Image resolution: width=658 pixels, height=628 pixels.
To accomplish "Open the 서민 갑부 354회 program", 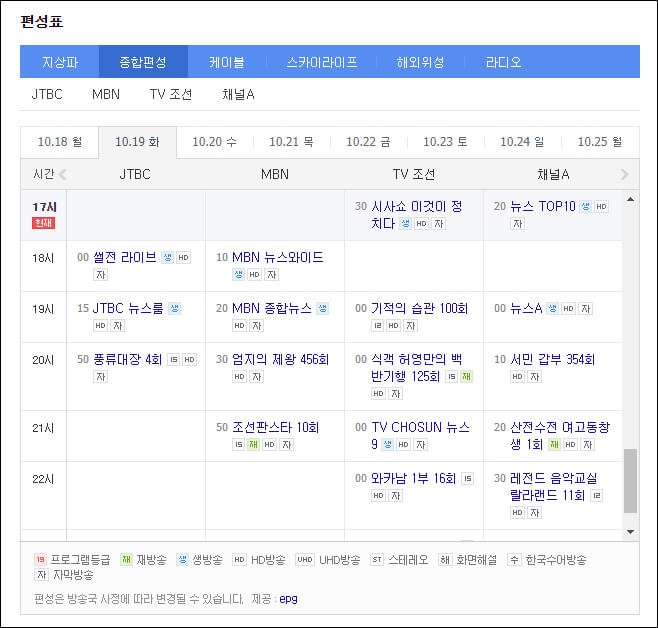I will (x=552, y=360).
